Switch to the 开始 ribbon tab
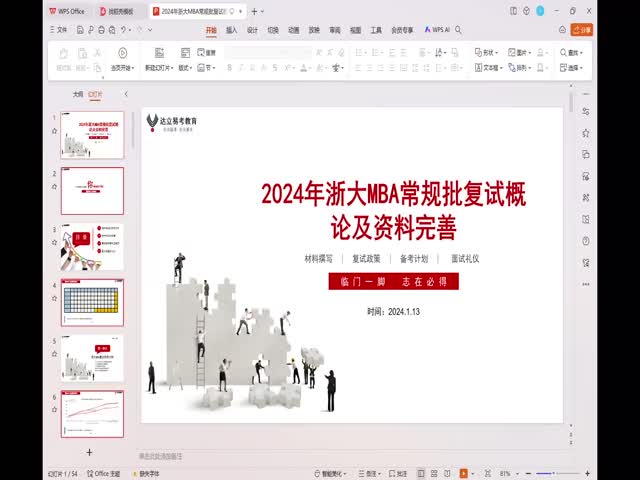Screen dimensions: 640x480 coord(211,30)
